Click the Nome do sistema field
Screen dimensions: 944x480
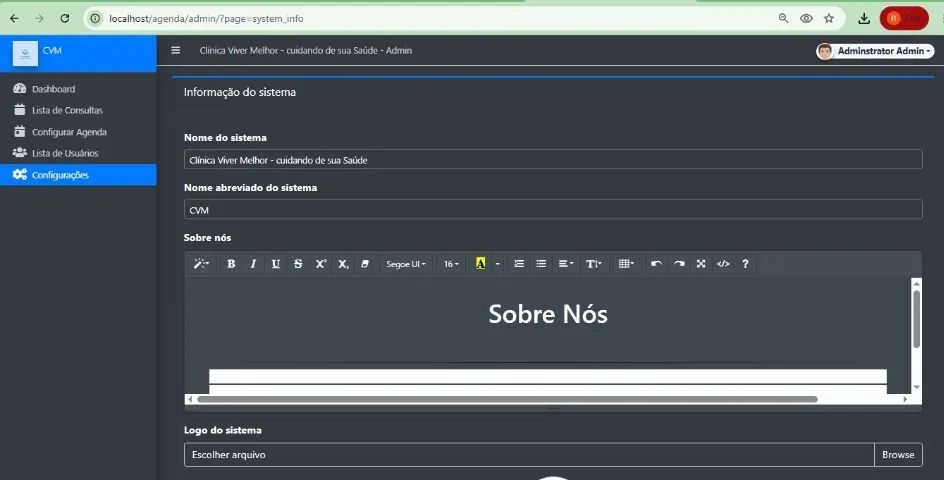[x=553, y=160]
